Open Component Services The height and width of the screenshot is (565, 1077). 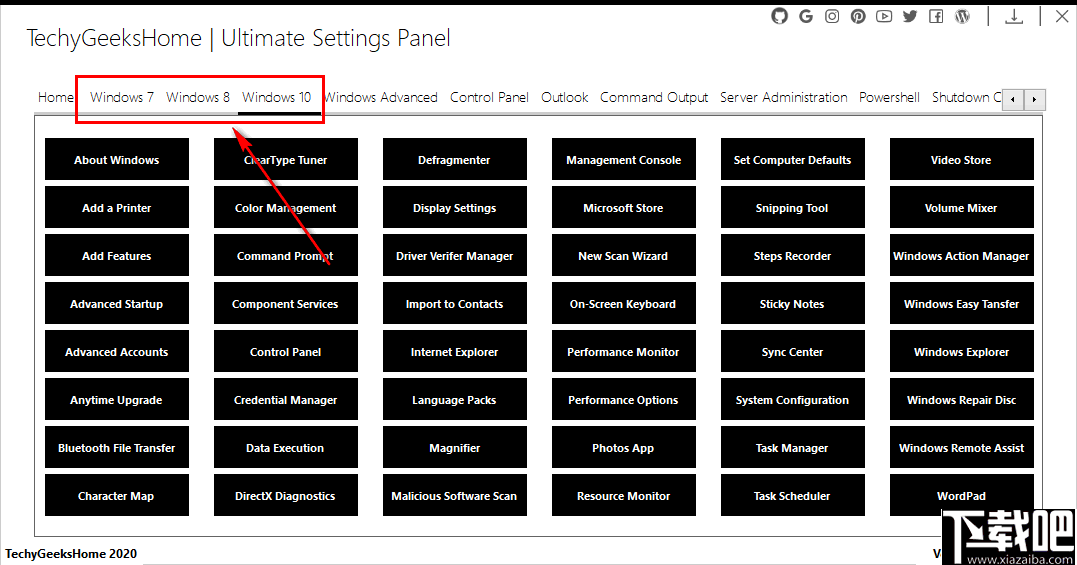coord(286,303)
